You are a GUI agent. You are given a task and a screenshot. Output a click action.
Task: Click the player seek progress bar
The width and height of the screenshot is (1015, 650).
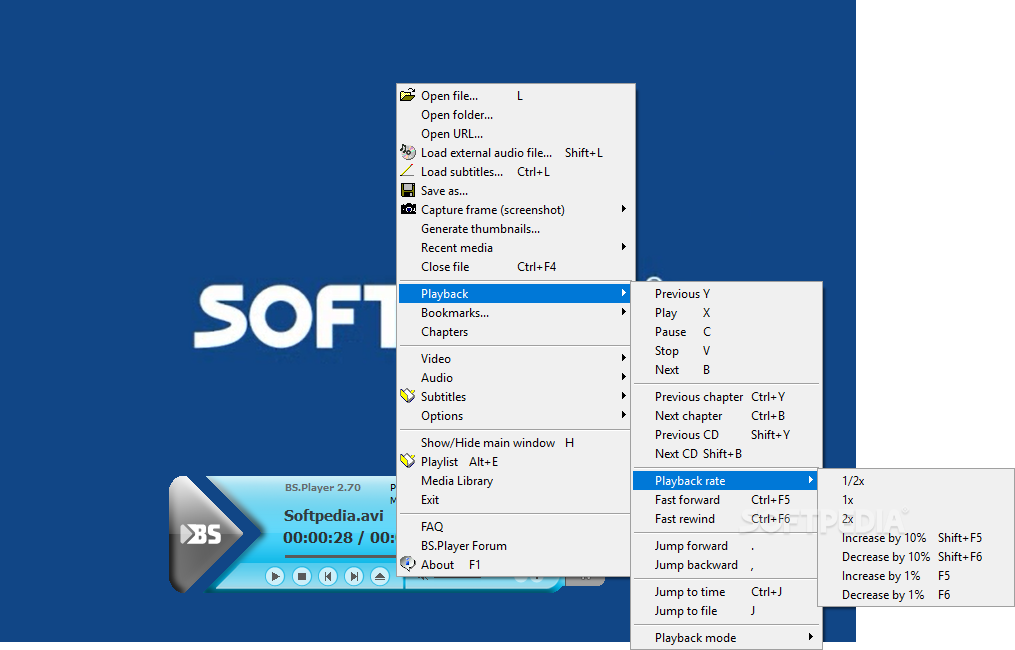(x=340, y=556)
